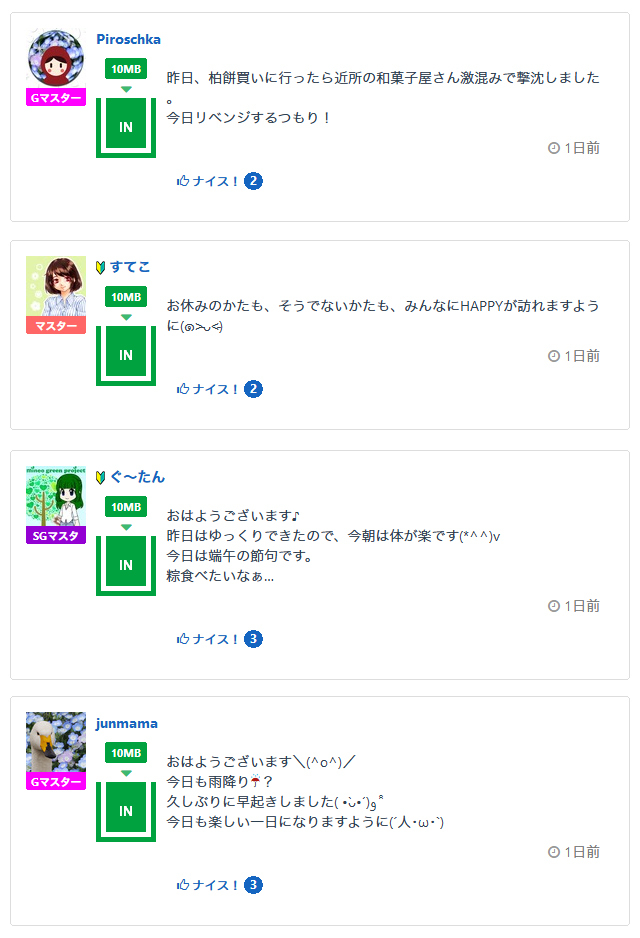Click the 10MB badge on junmama's post
Viewport: 640px width, 938px height.
pyautogui.click(x=126, y=752)
